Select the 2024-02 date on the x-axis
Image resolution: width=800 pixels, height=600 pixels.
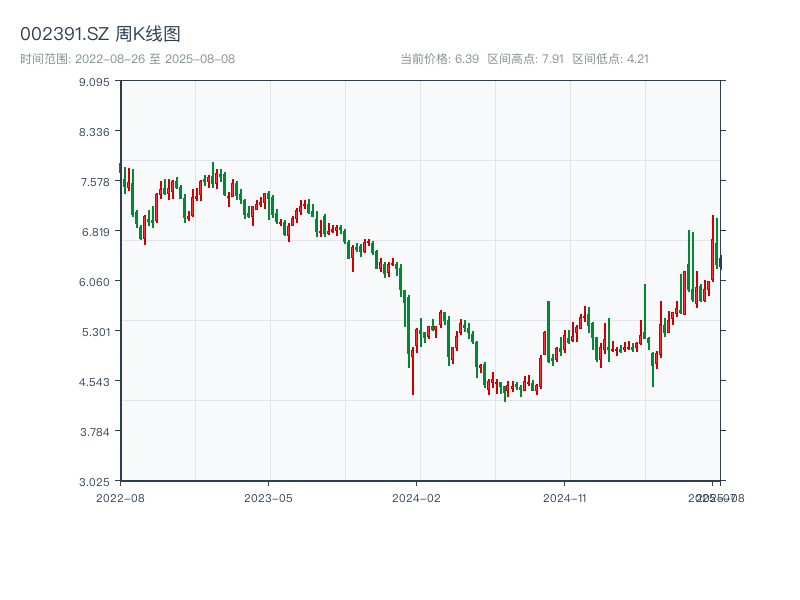[x=417, y=497]
